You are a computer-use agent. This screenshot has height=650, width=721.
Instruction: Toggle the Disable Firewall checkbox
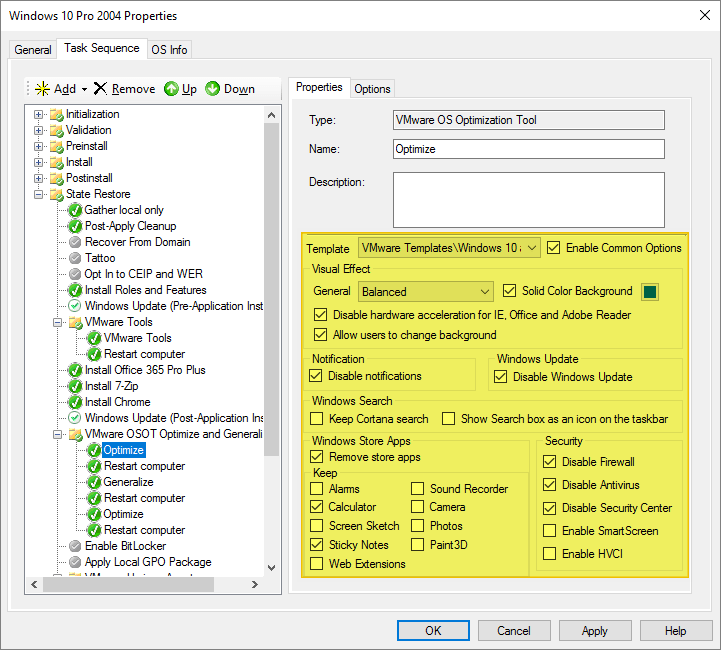click(549, 462)
